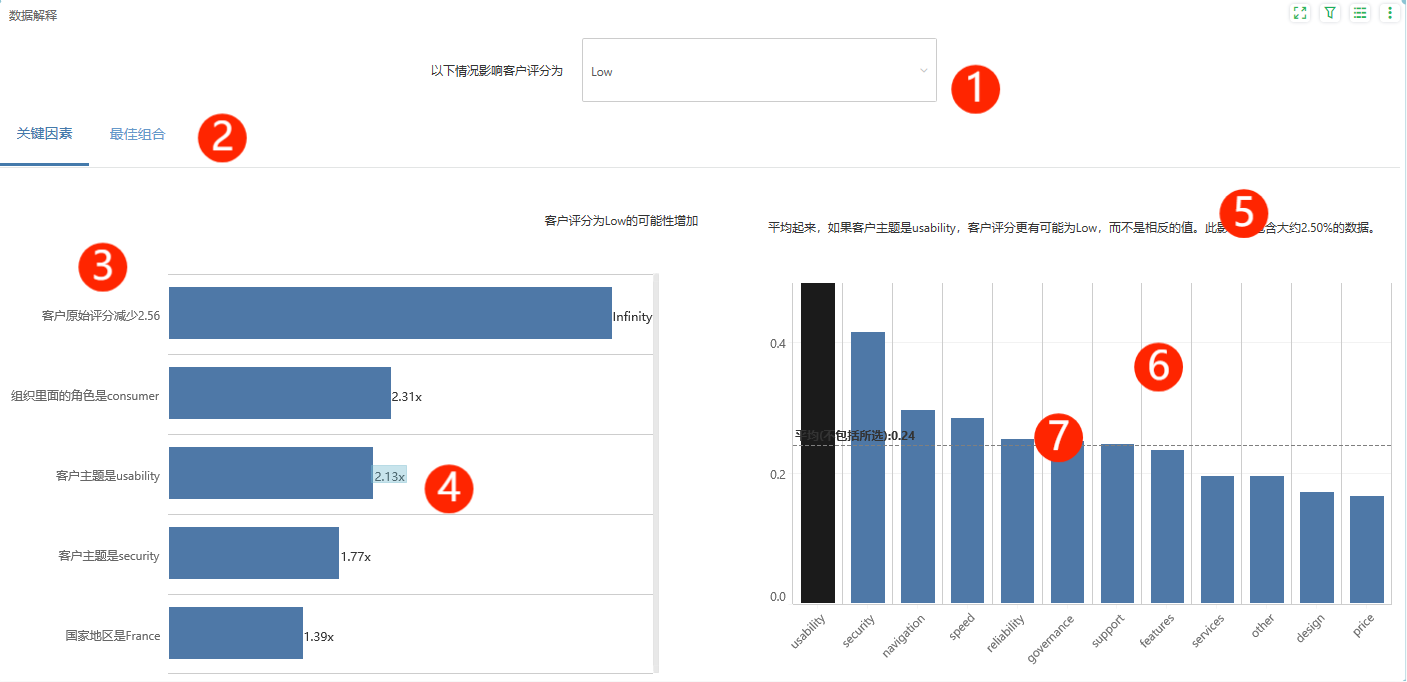Image resolution: width=1407 pixels, height=682 pixels.
Task: Click the label 国家地区是France
Action: click(113, 636)
